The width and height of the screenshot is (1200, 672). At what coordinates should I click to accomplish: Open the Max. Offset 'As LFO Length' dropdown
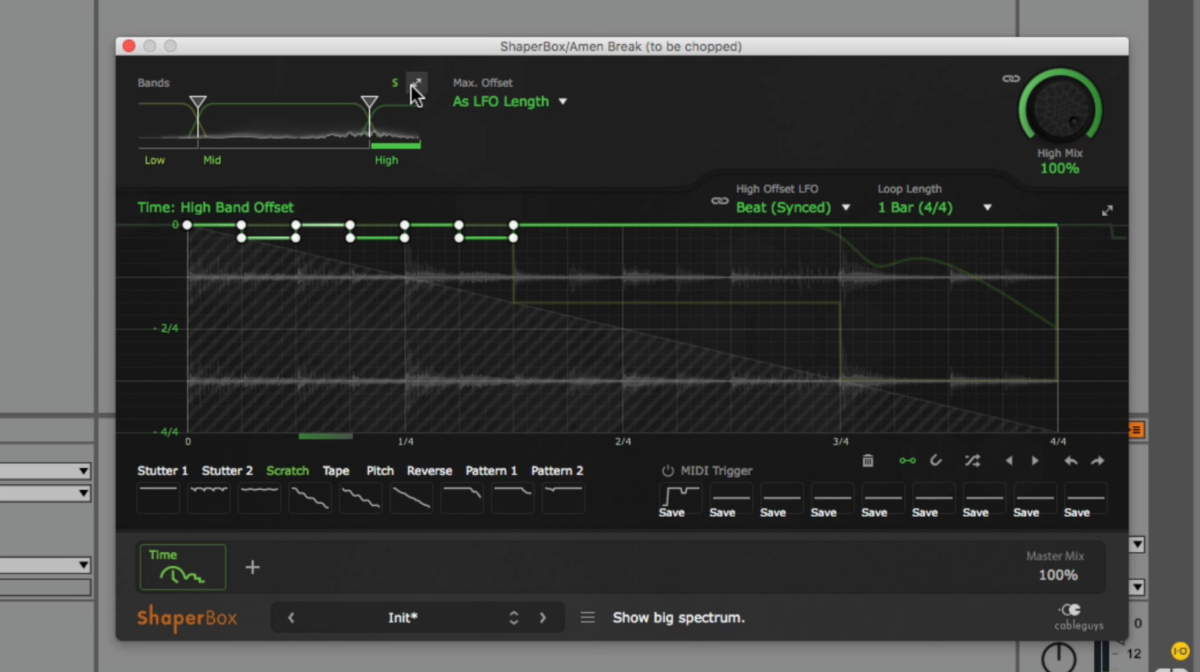(510, 101)
